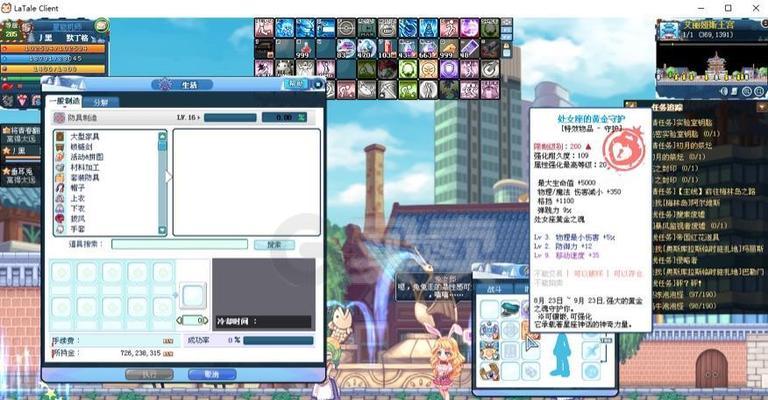The width and height of the screenshot is (768, 400).
Task: Close the 生活 crafting window
Action: click(x=317, y=85)
